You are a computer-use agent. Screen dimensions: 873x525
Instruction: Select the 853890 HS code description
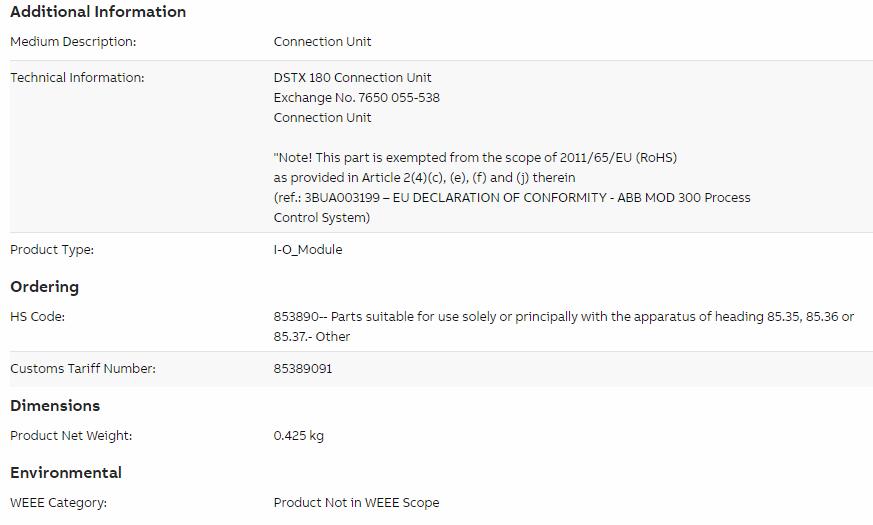[563, 326]
